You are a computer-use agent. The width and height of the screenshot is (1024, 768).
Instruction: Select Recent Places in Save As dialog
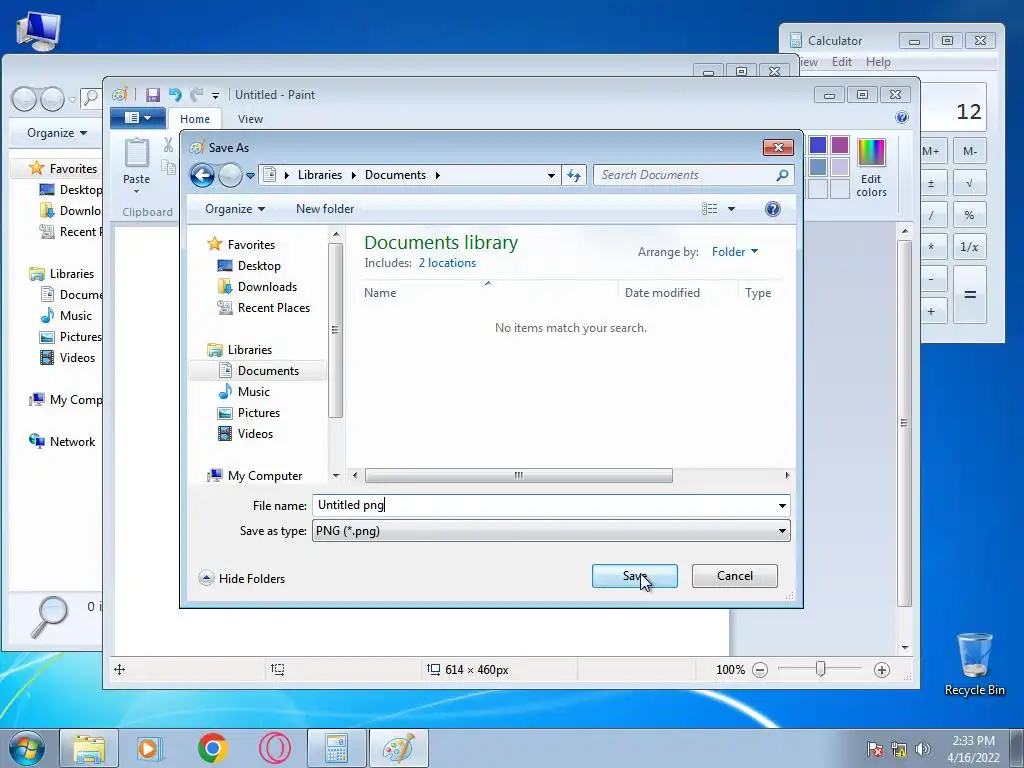(273, 308)
